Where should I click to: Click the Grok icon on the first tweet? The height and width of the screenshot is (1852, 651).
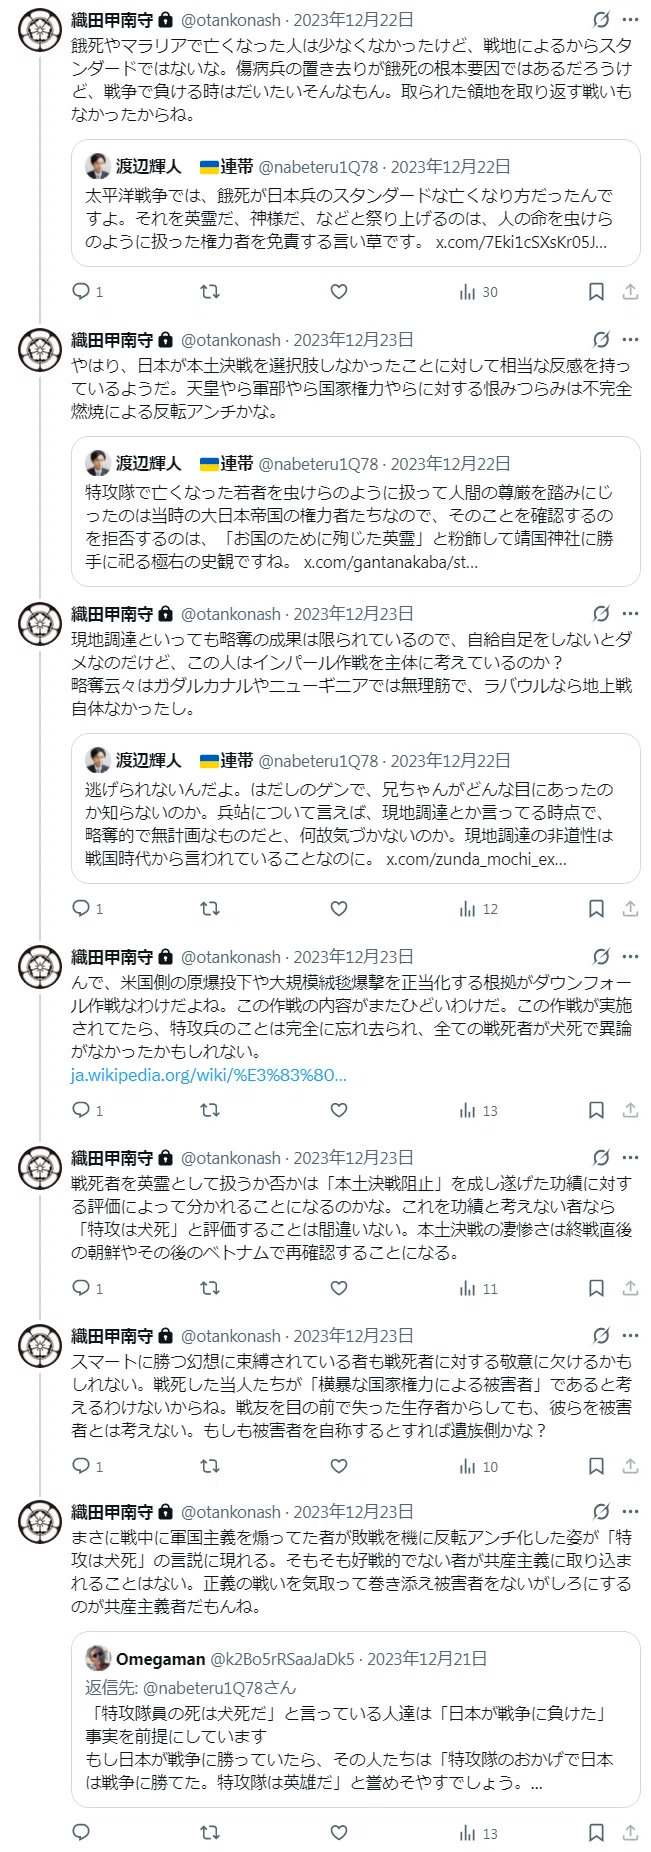pyautogui.click(x=601, y=19)
